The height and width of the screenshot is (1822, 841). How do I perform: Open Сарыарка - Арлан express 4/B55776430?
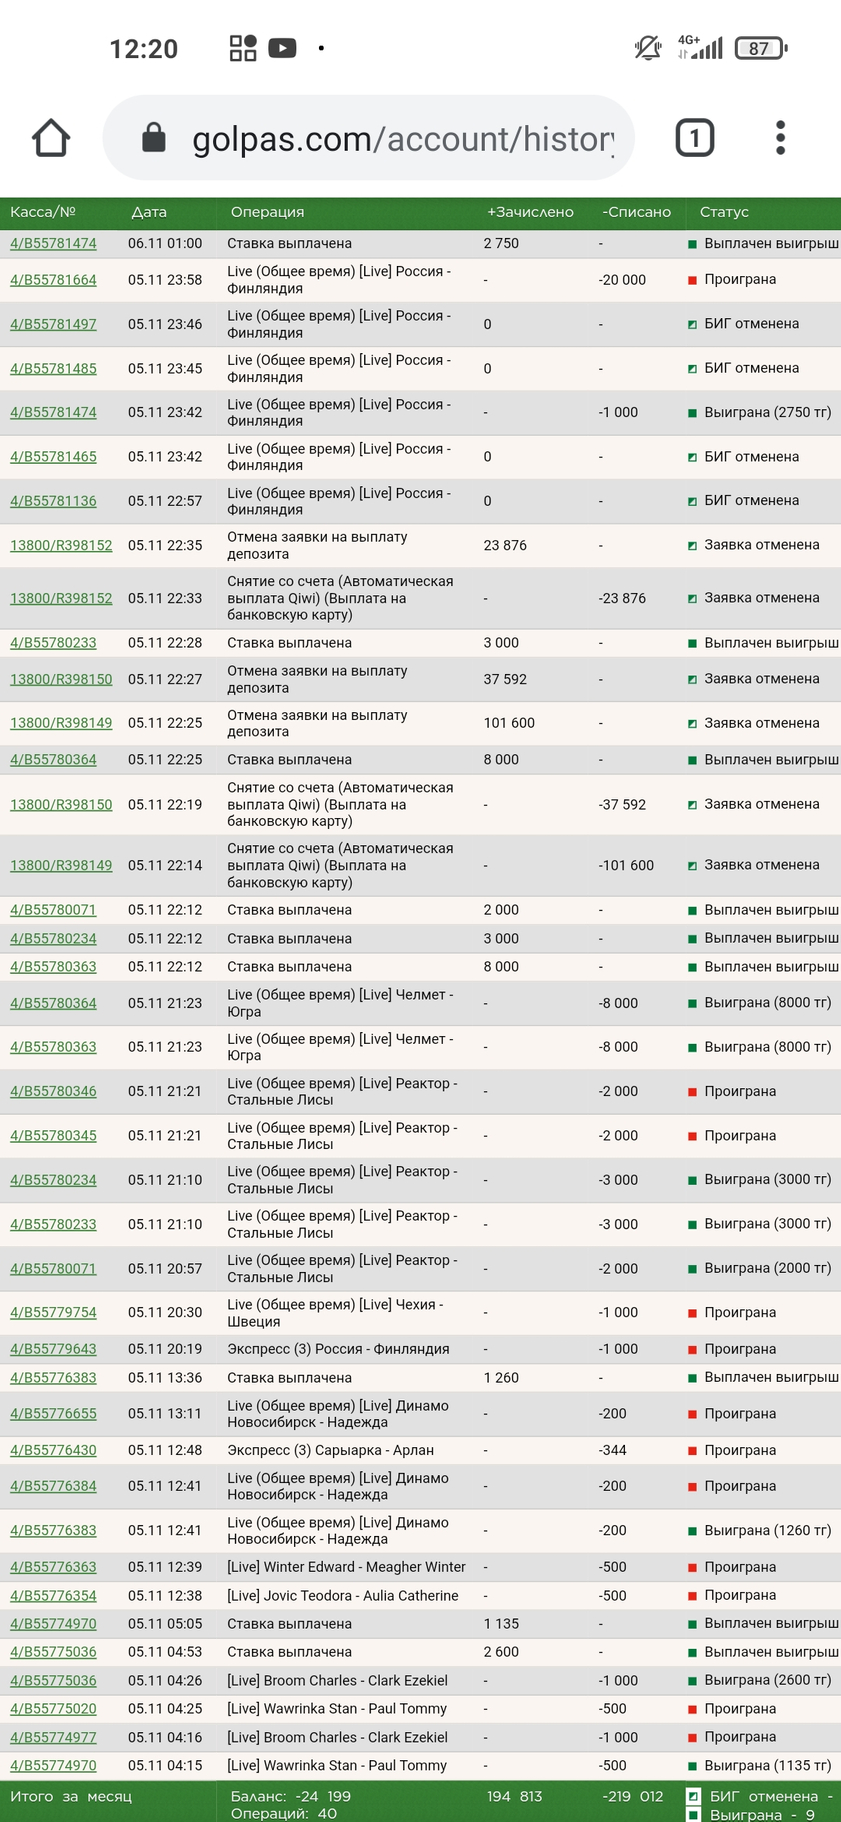53,1450
